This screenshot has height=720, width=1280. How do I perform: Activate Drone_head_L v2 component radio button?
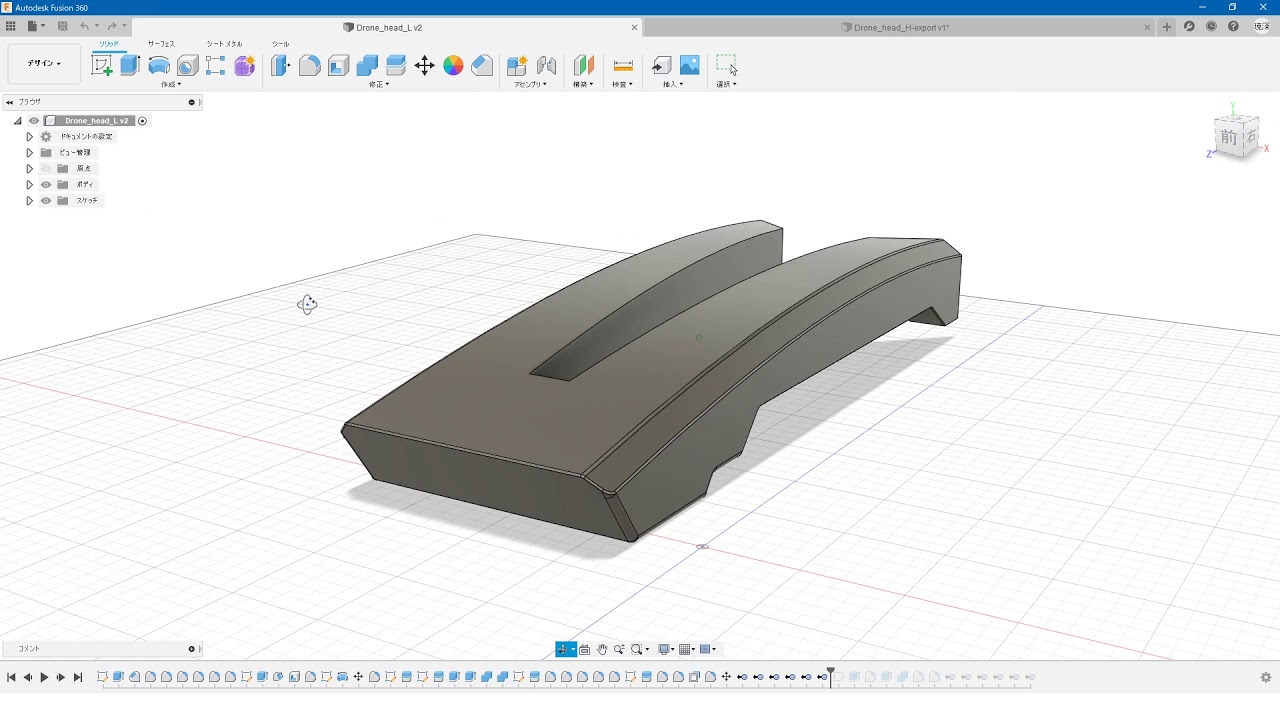coord(142,121)
